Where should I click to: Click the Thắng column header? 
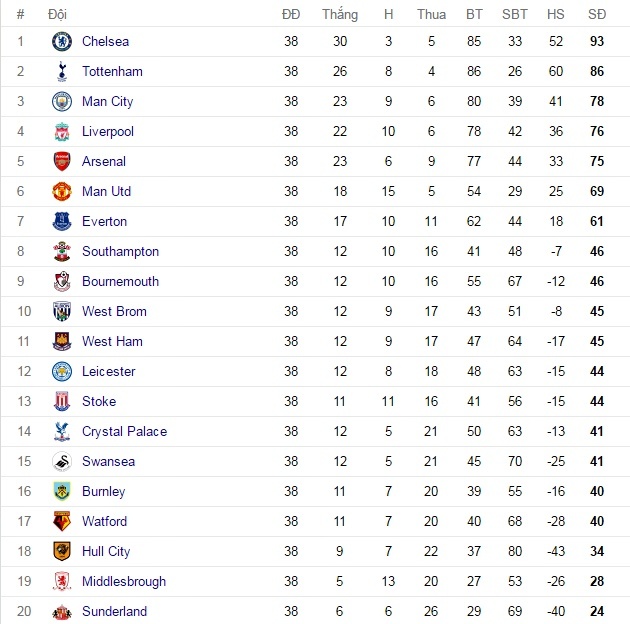click(340, 15)
